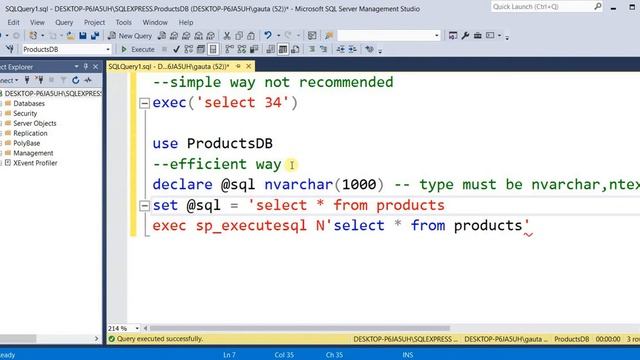
Task: Click the Undo arrow icon
Action: 268,36
